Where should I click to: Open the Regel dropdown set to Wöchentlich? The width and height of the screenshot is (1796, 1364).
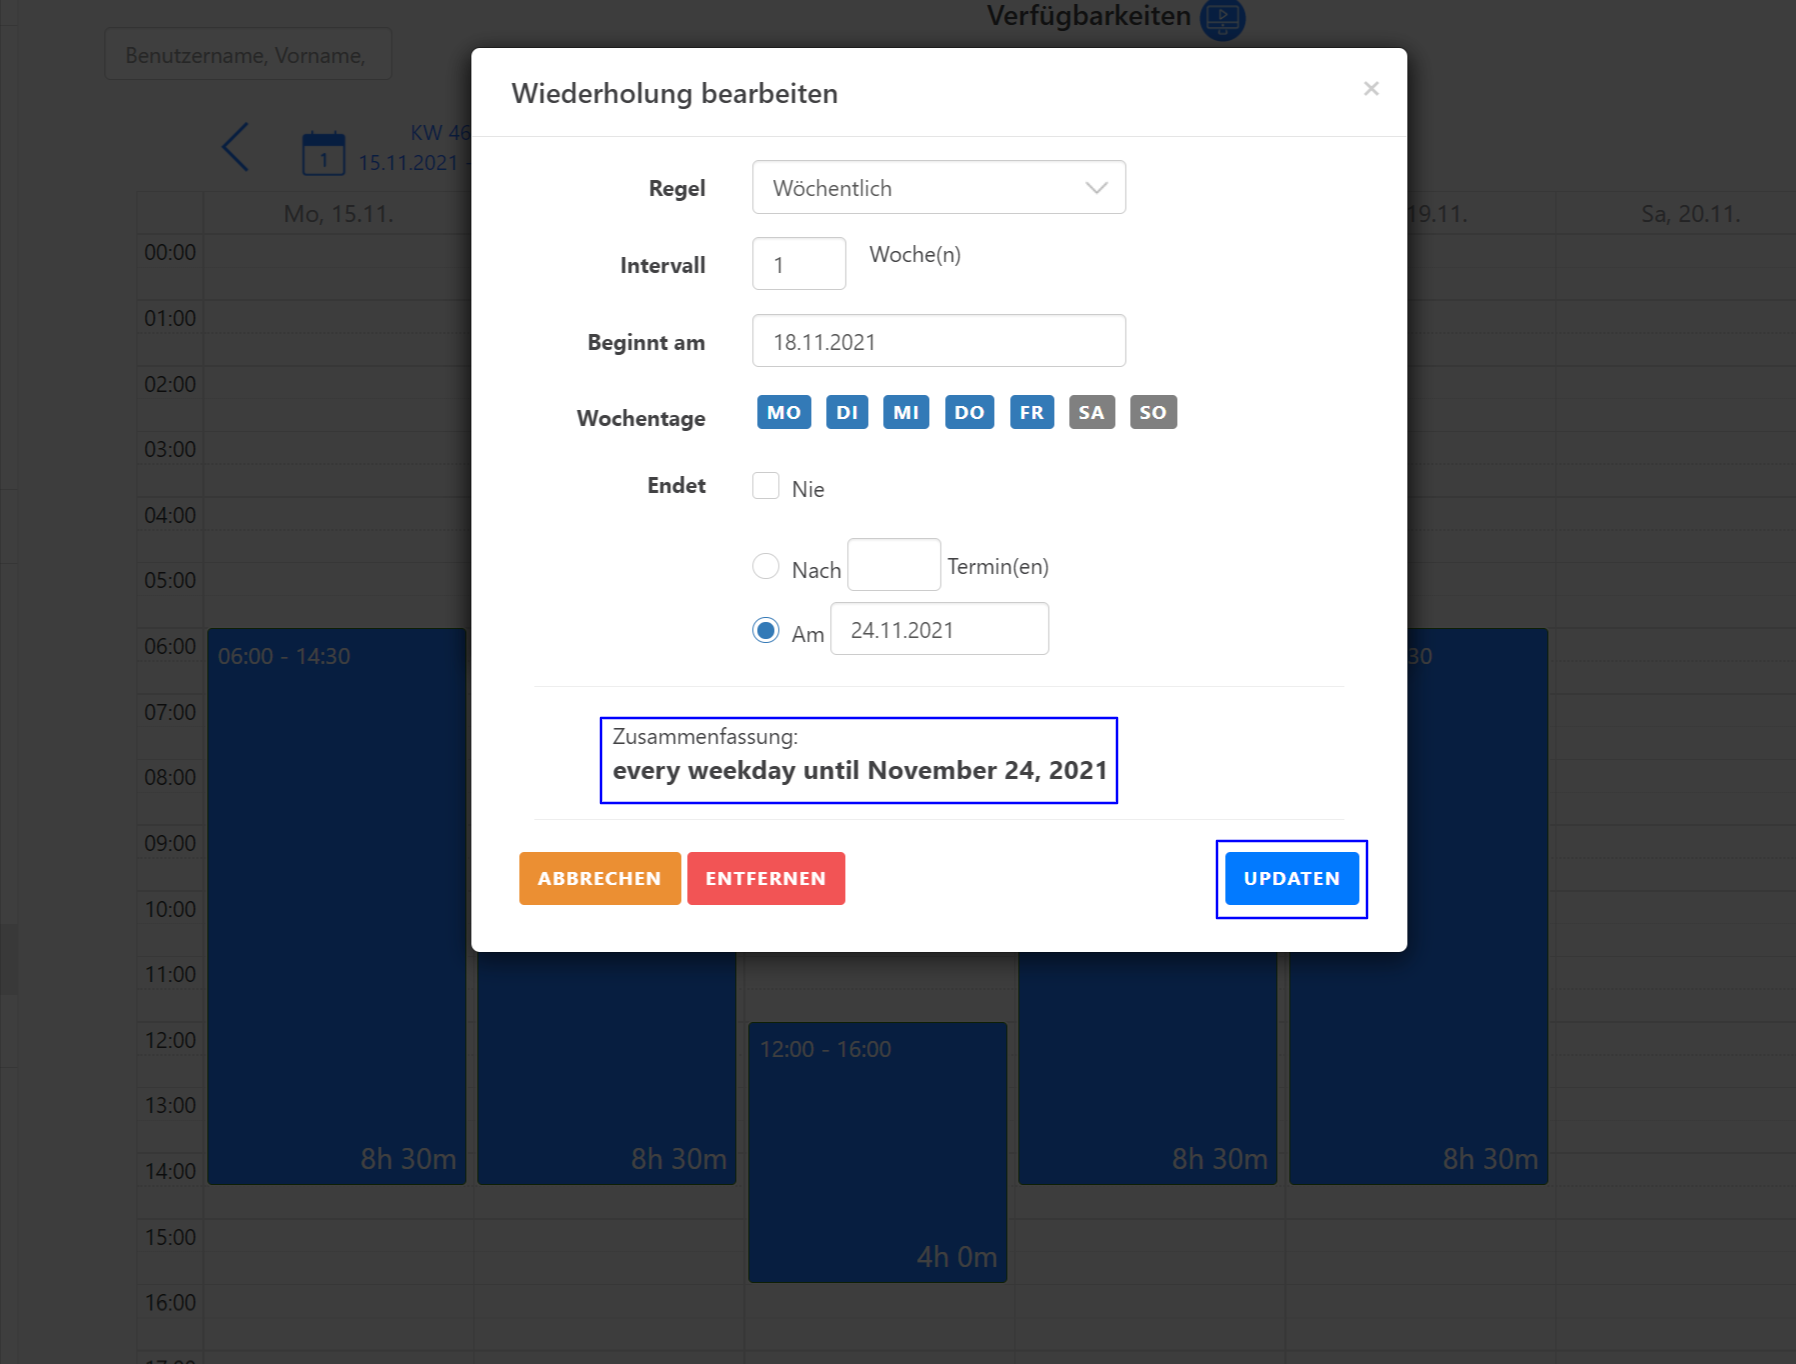pyautogui.click(x=938, y=188)
